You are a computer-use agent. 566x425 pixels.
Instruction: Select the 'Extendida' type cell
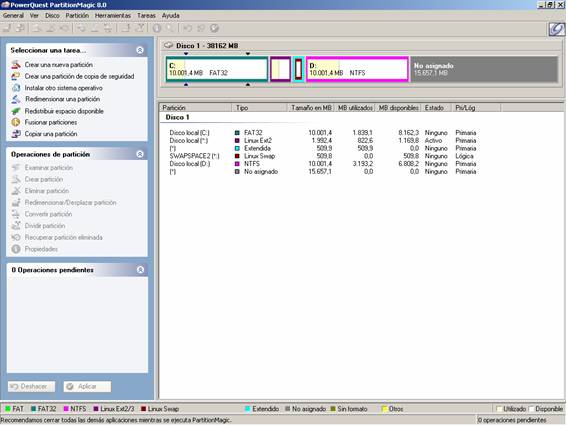point(257,148)
